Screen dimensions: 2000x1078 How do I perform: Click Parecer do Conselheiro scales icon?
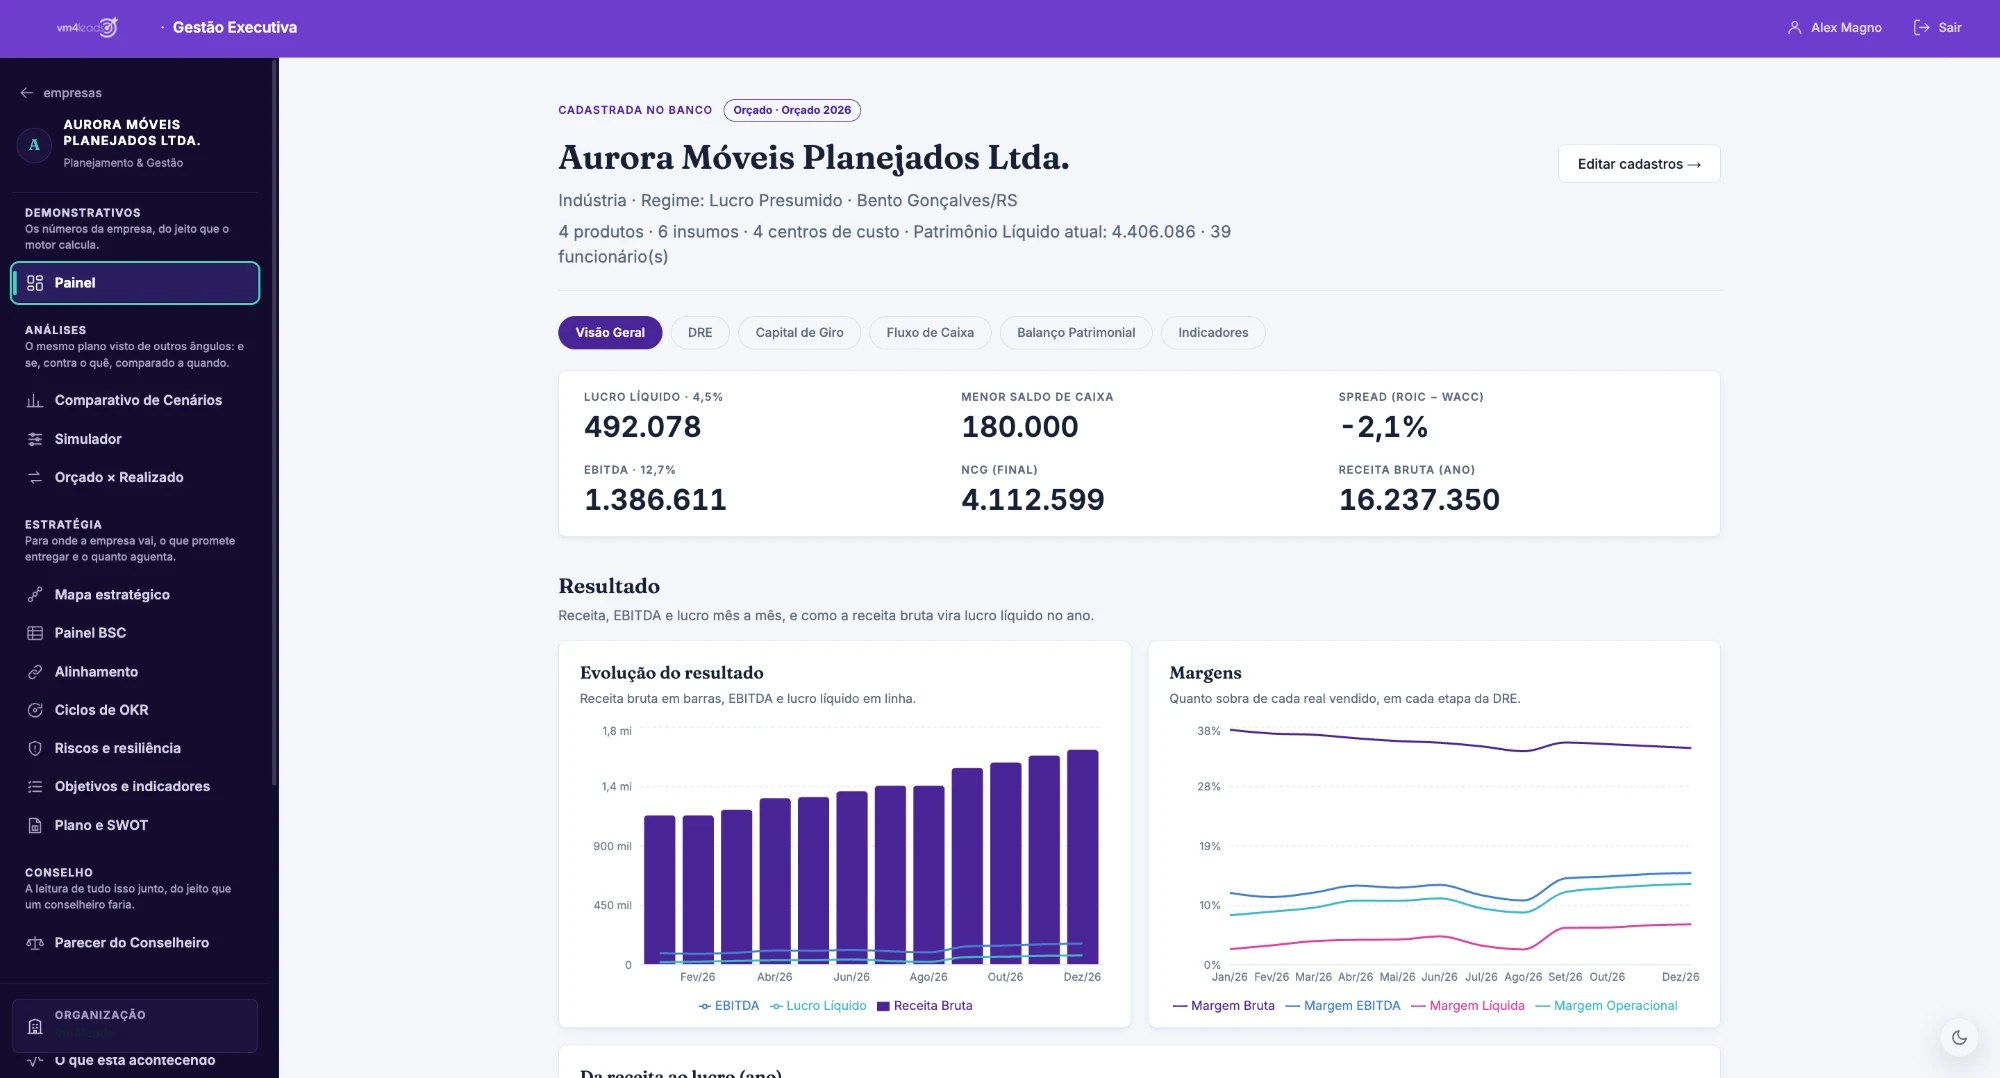[35, 943]
